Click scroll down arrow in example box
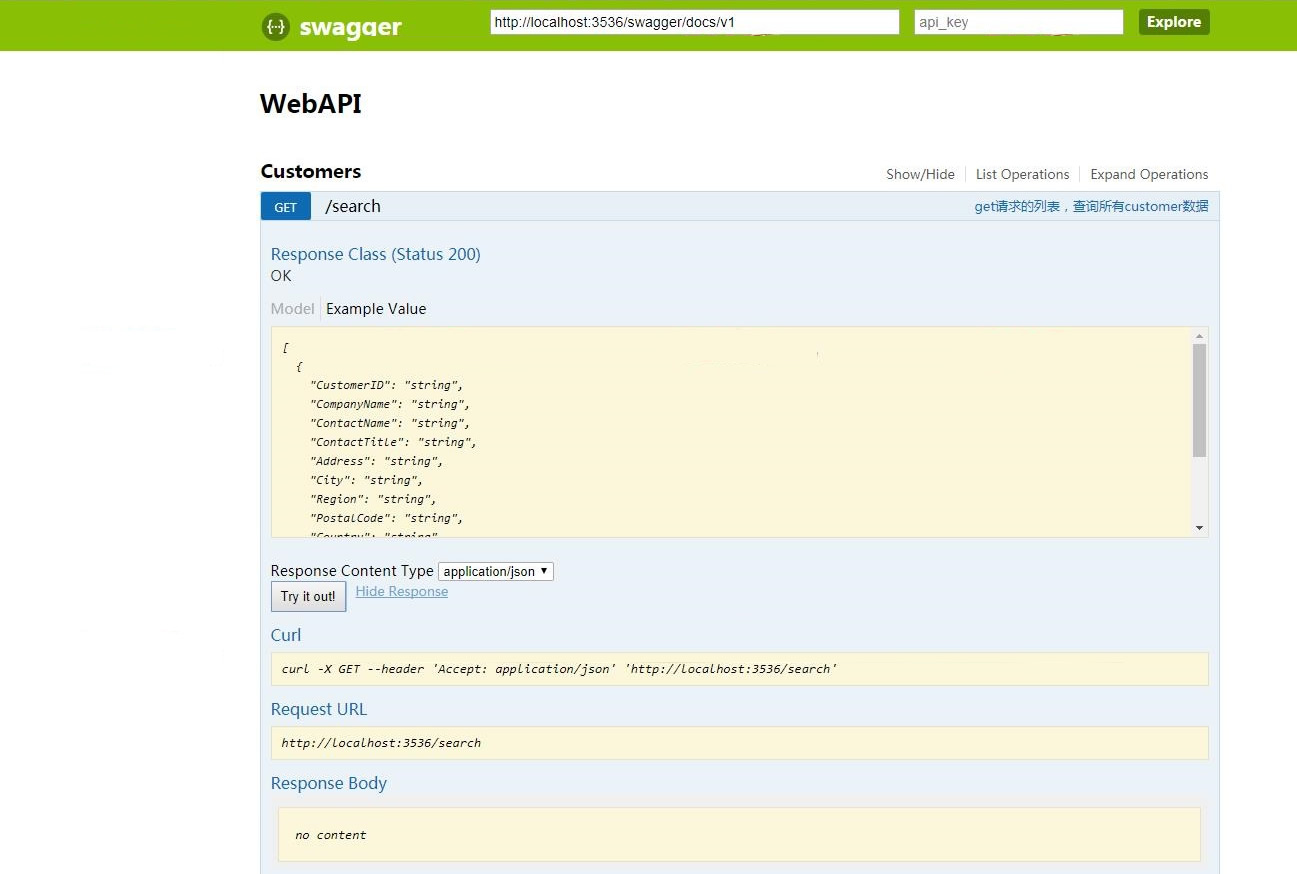 click(1200, 528)
